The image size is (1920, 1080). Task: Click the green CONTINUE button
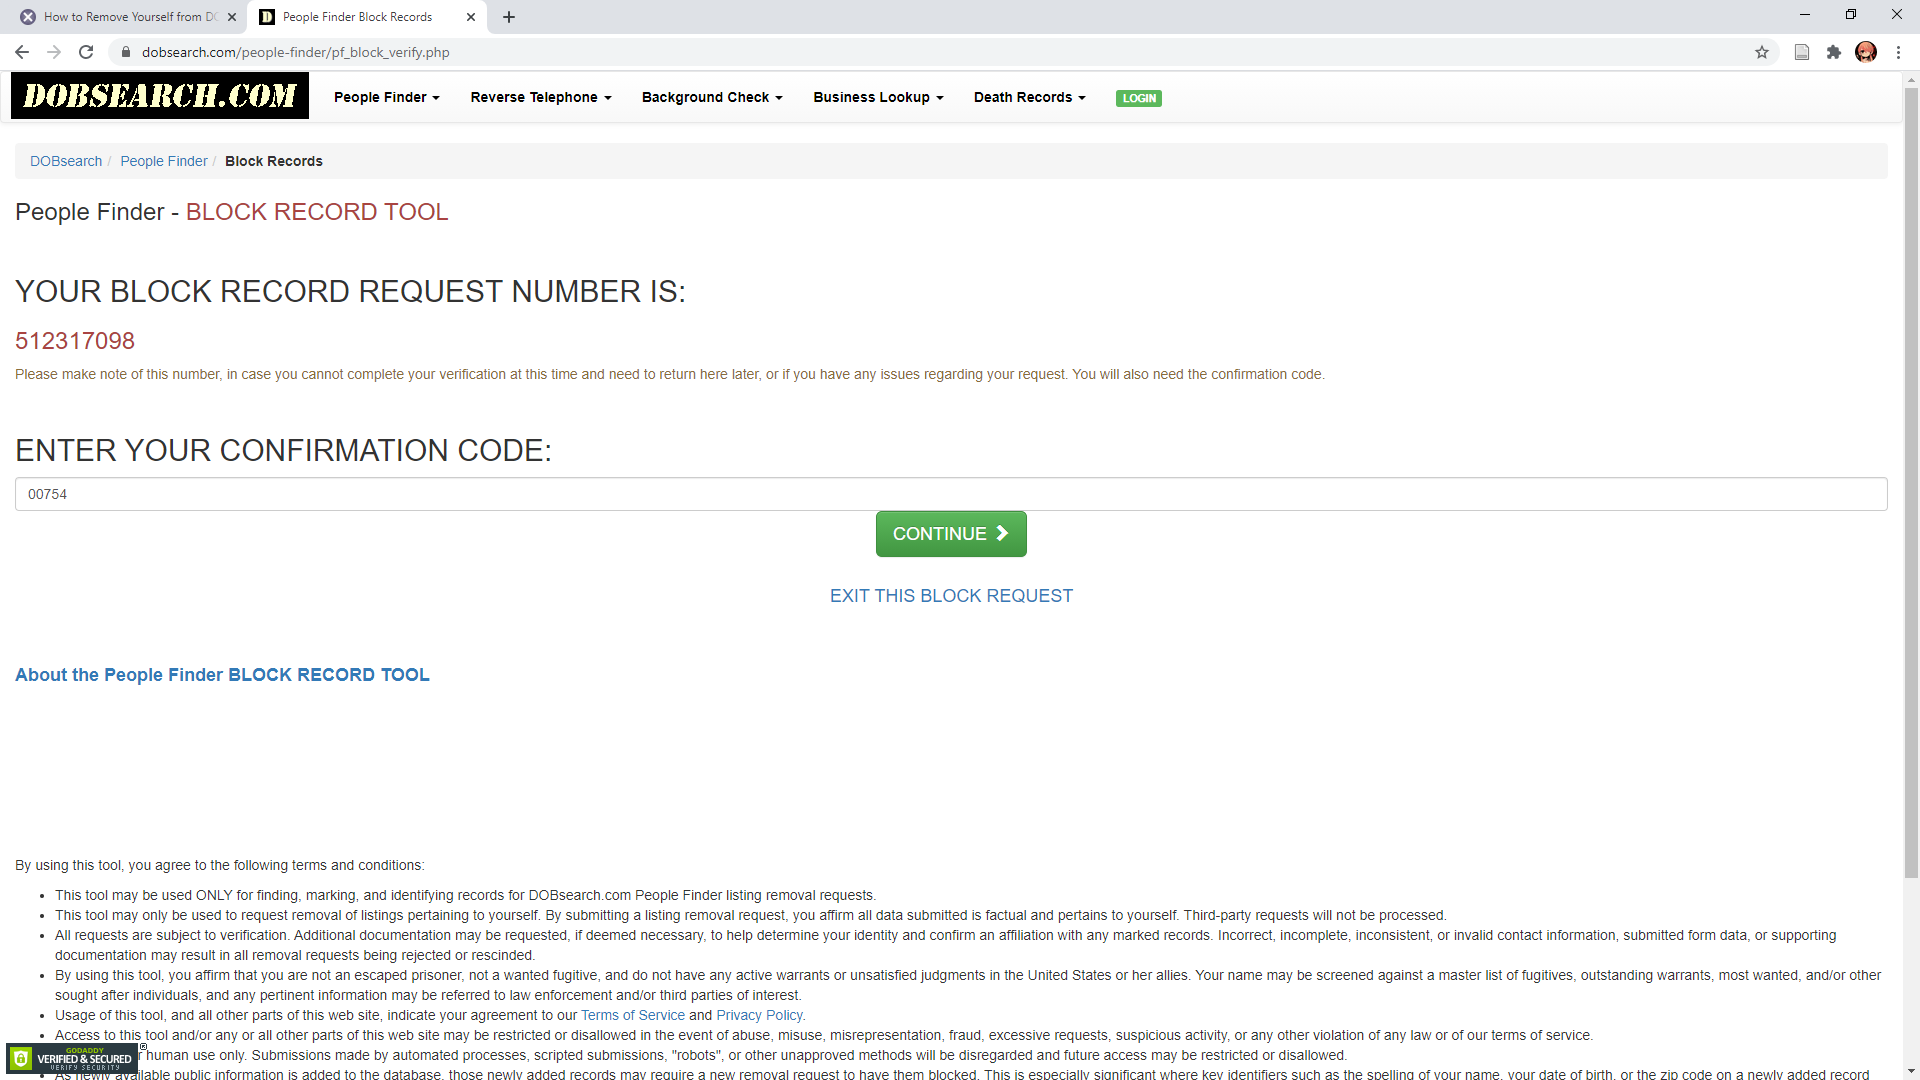[x=951, y=534]
